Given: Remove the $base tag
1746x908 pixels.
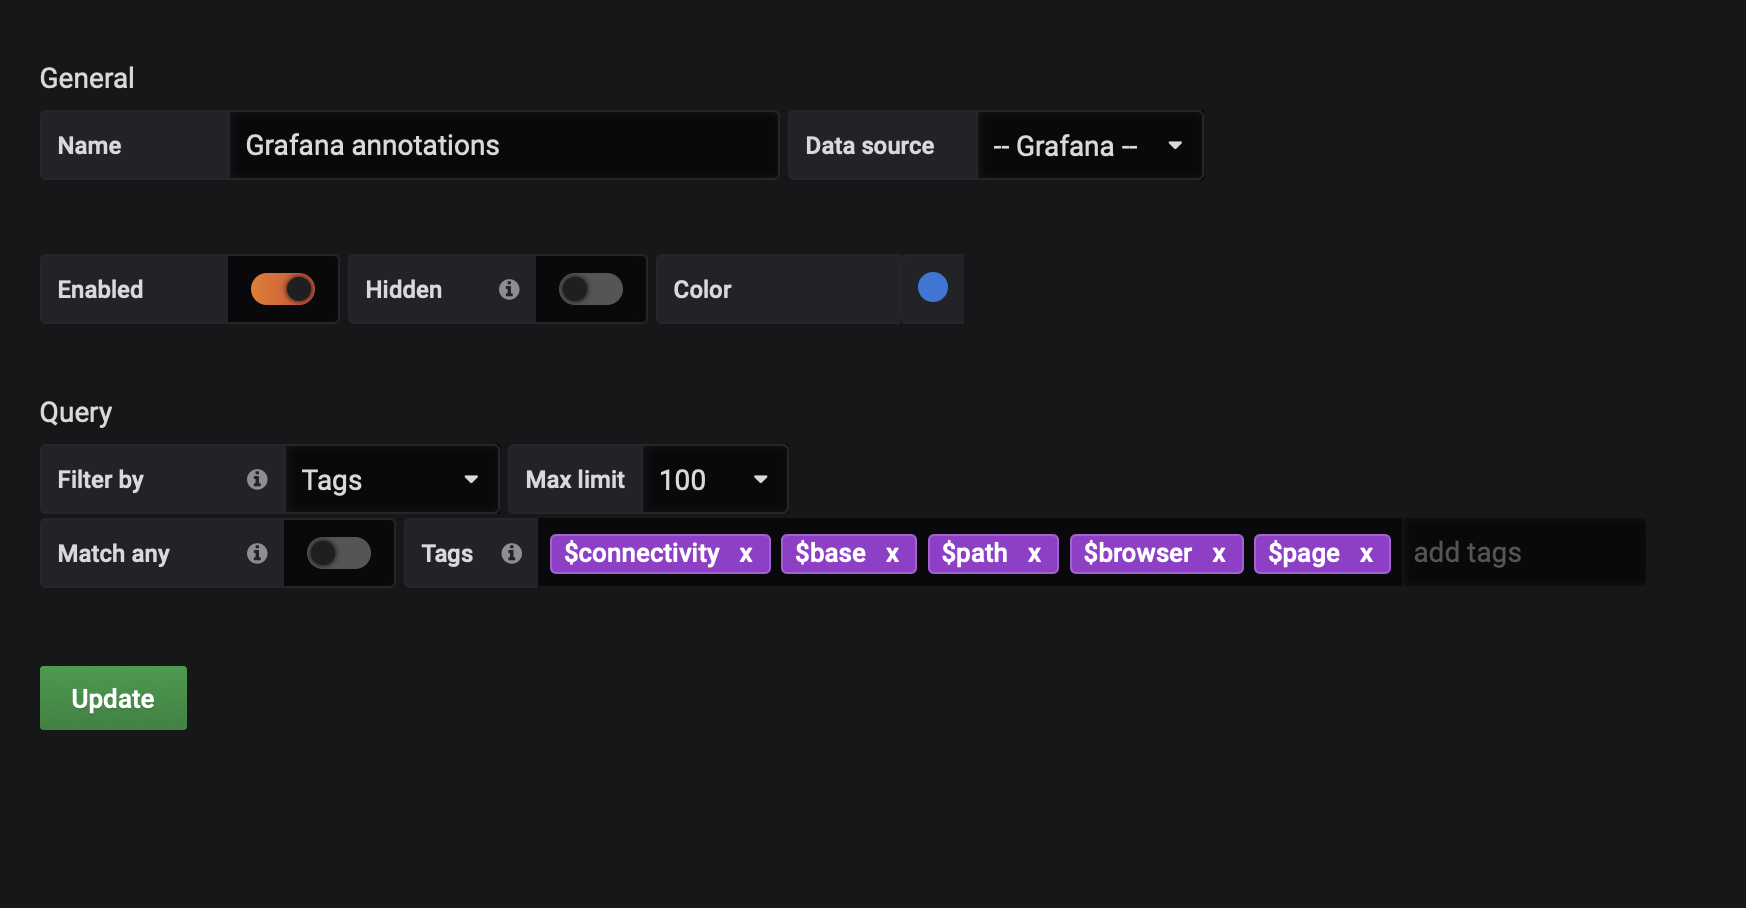Looking at the screenshot, I should [893, 554].
